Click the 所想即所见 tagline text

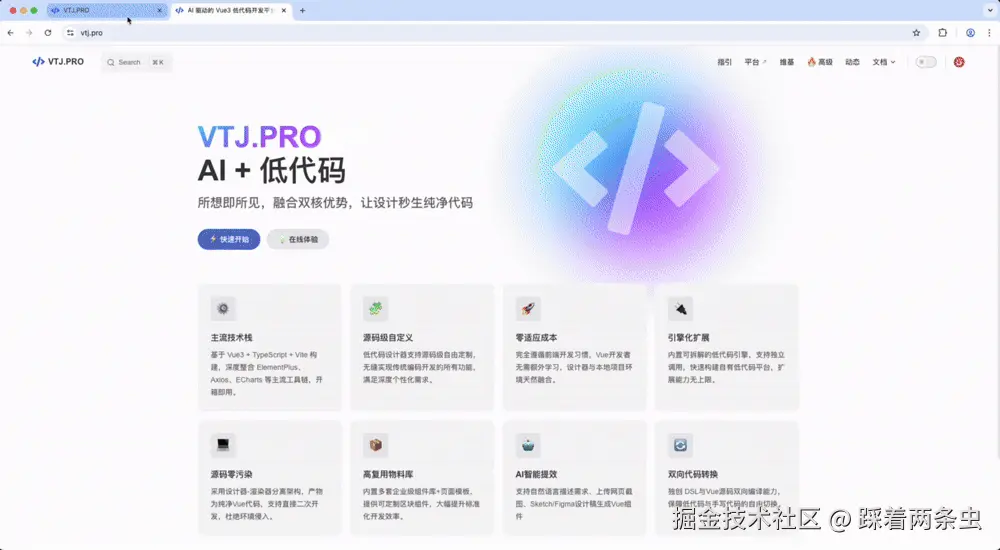(x=335, y=203)
